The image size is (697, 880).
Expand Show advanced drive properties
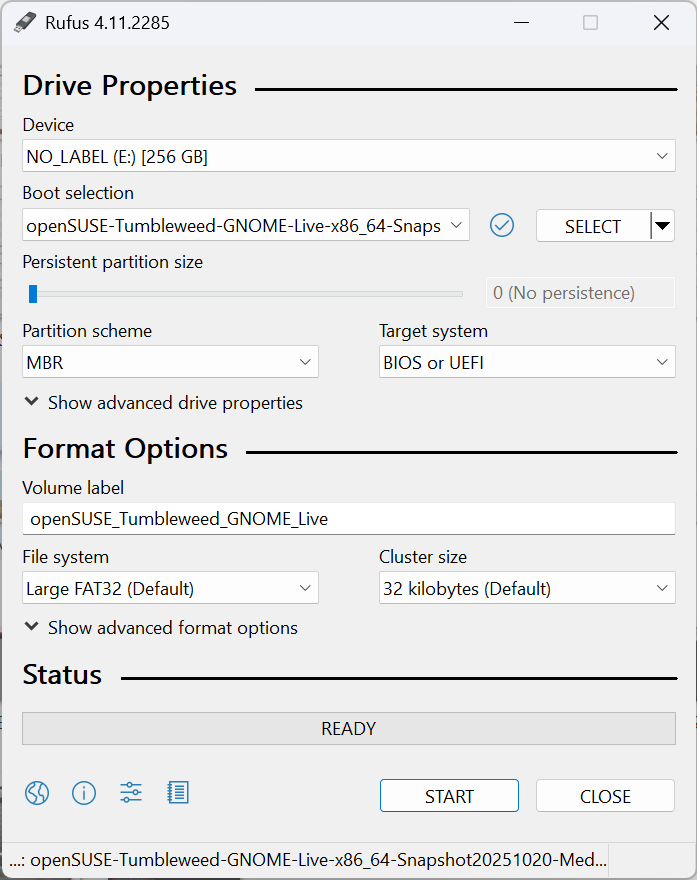point(163,403)
